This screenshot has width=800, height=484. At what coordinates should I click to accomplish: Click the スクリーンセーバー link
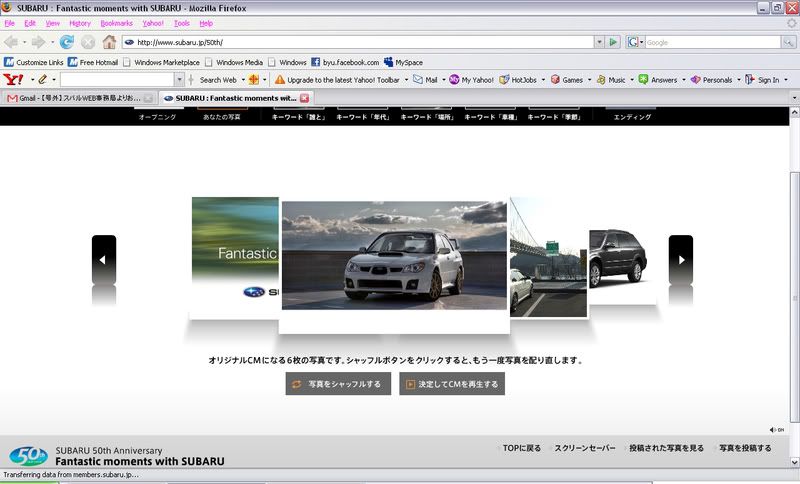click(x=585, y=448)
